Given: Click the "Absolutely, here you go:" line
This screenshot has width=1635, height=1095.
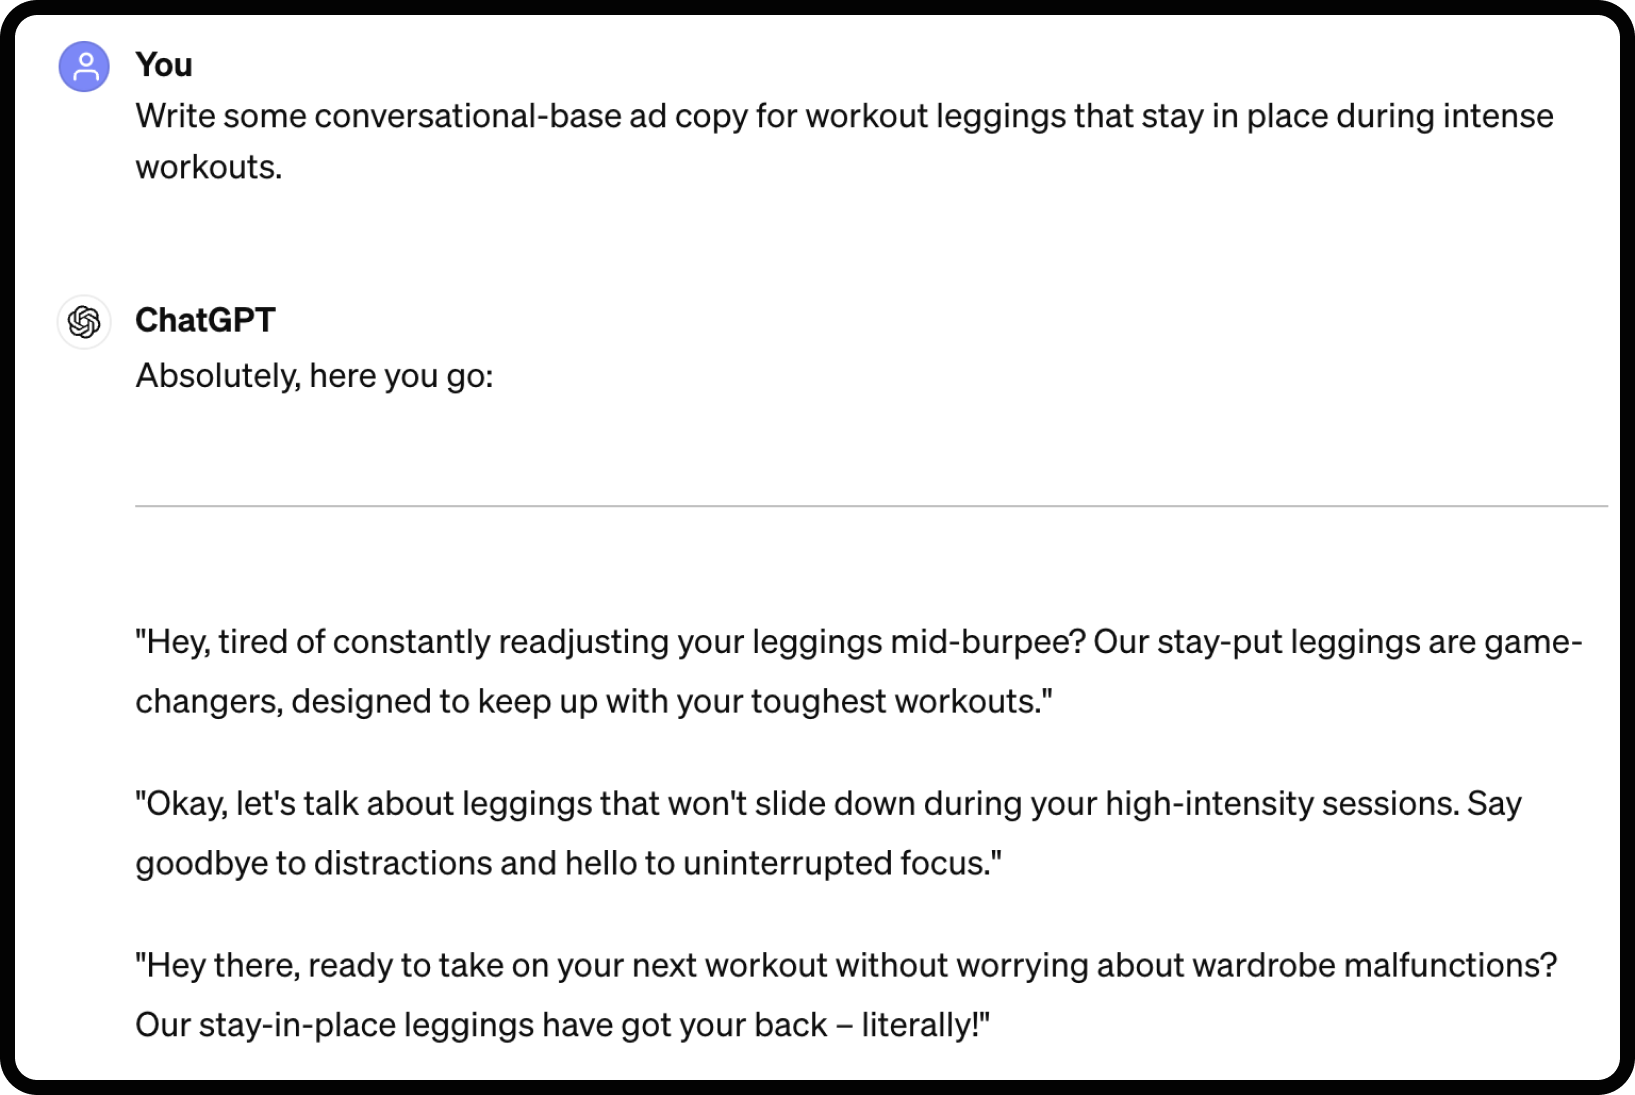Looking at the screenshot, I should point(314,376).
